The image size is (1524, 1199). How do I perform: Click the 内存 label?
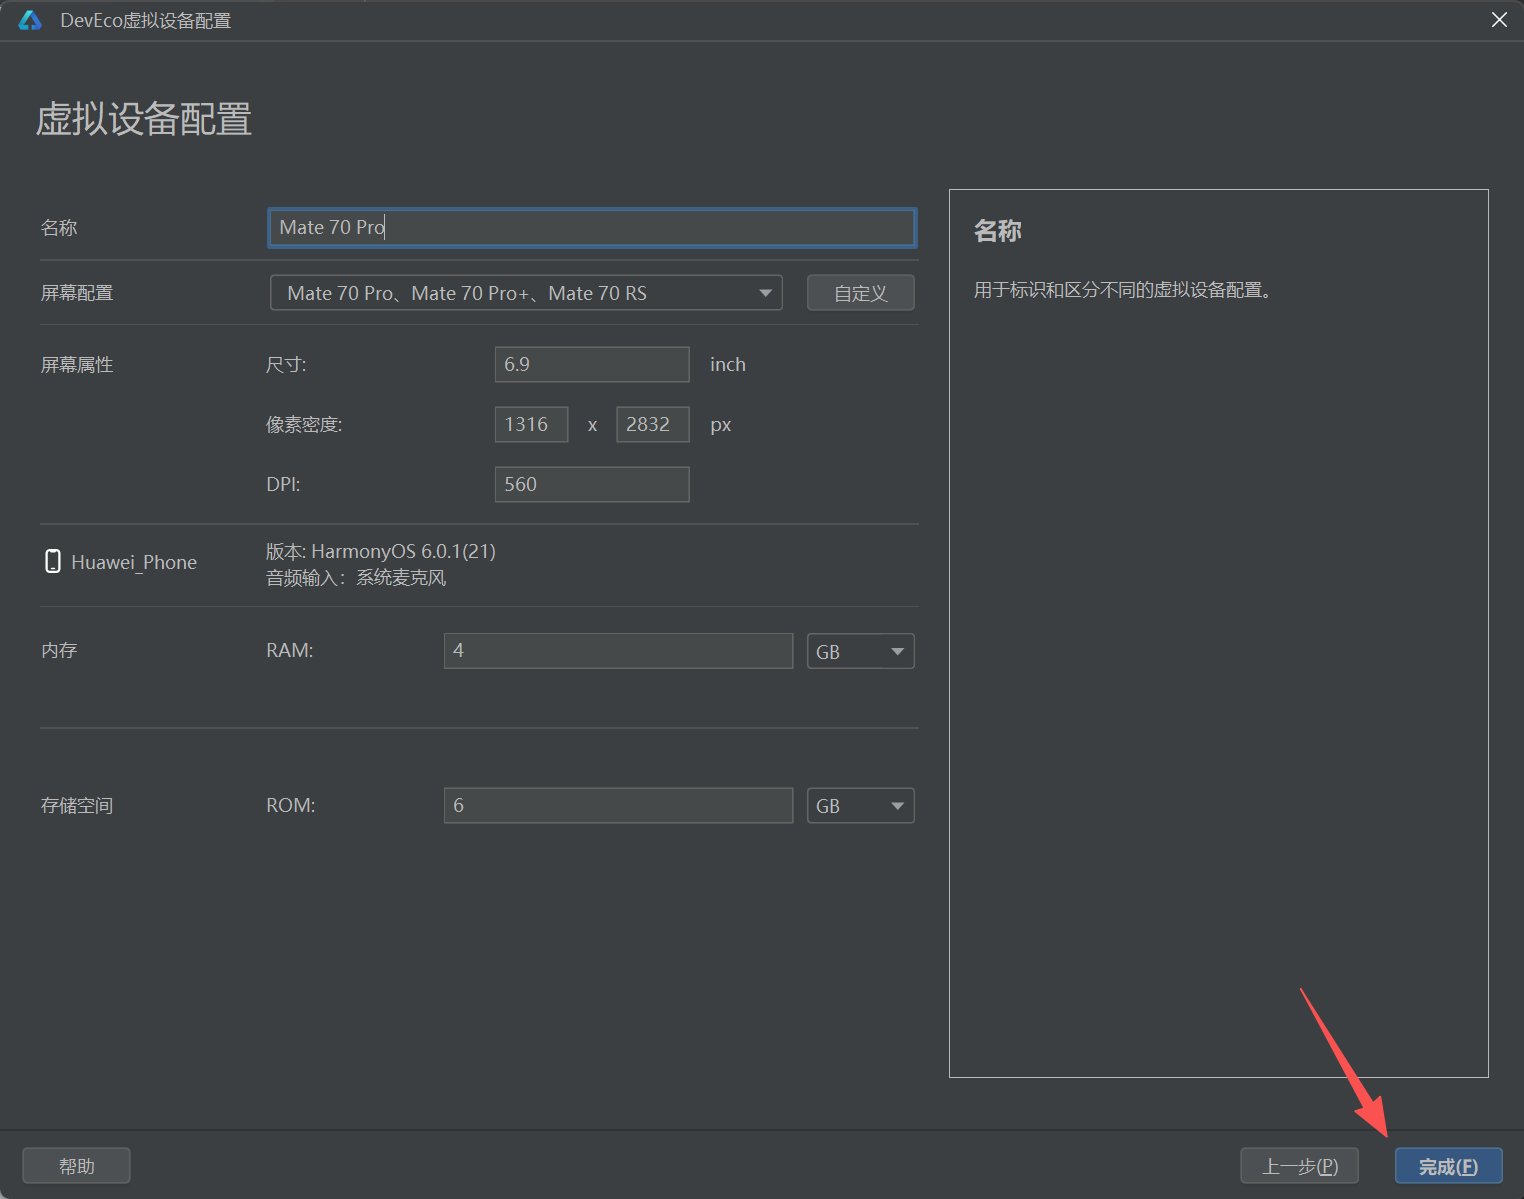coord(59,651)
